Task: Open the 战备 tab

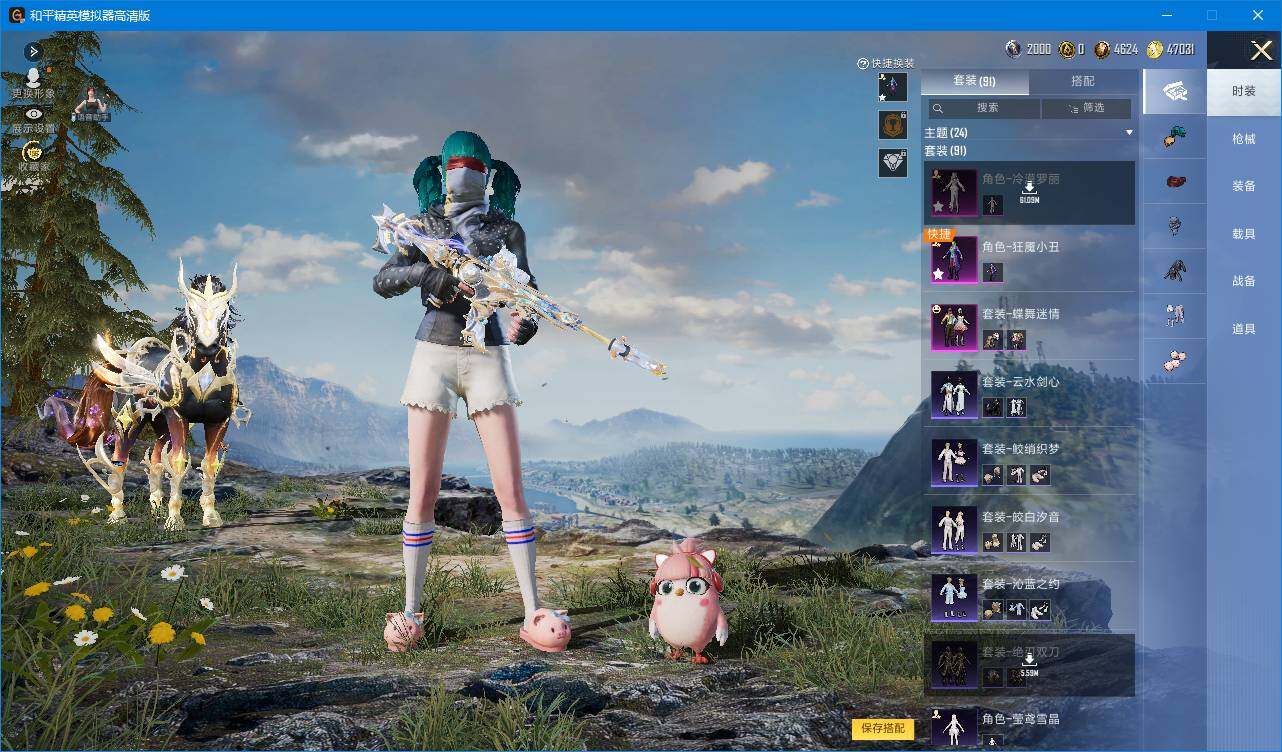Action: pyautogui.click(x=1244, y=281)
